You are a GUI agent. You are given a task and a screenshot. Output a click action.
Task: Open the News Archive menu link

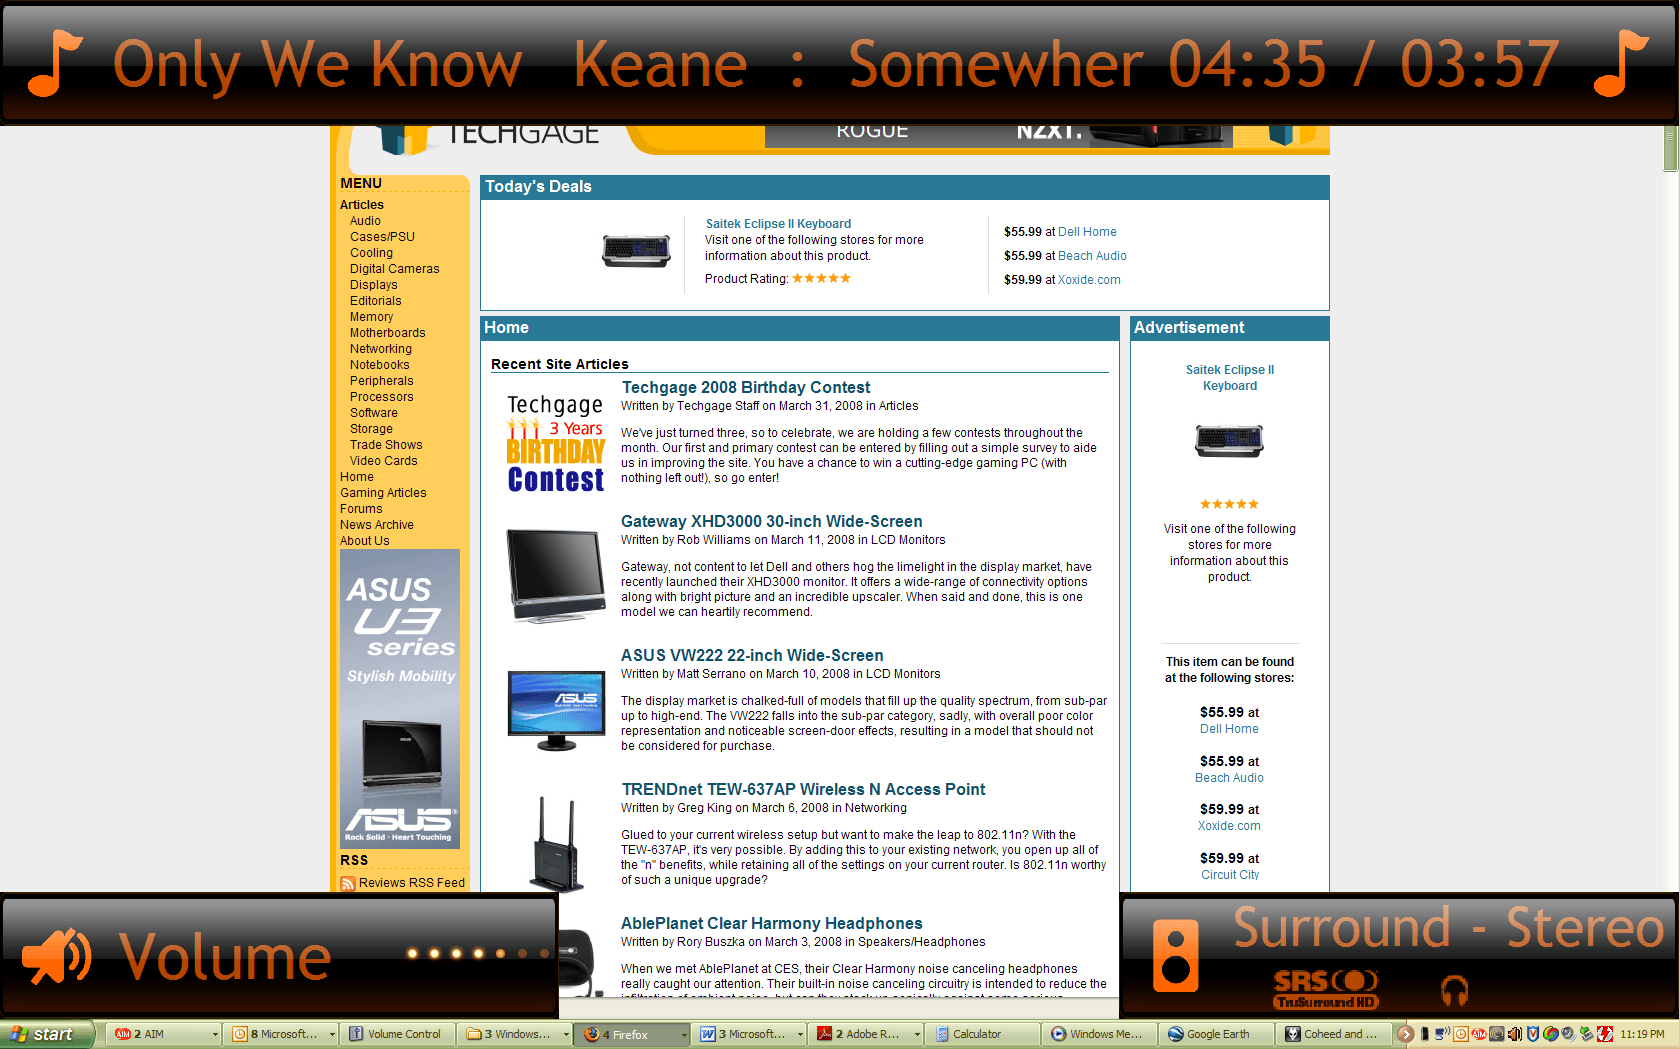[x=376, y=525]
